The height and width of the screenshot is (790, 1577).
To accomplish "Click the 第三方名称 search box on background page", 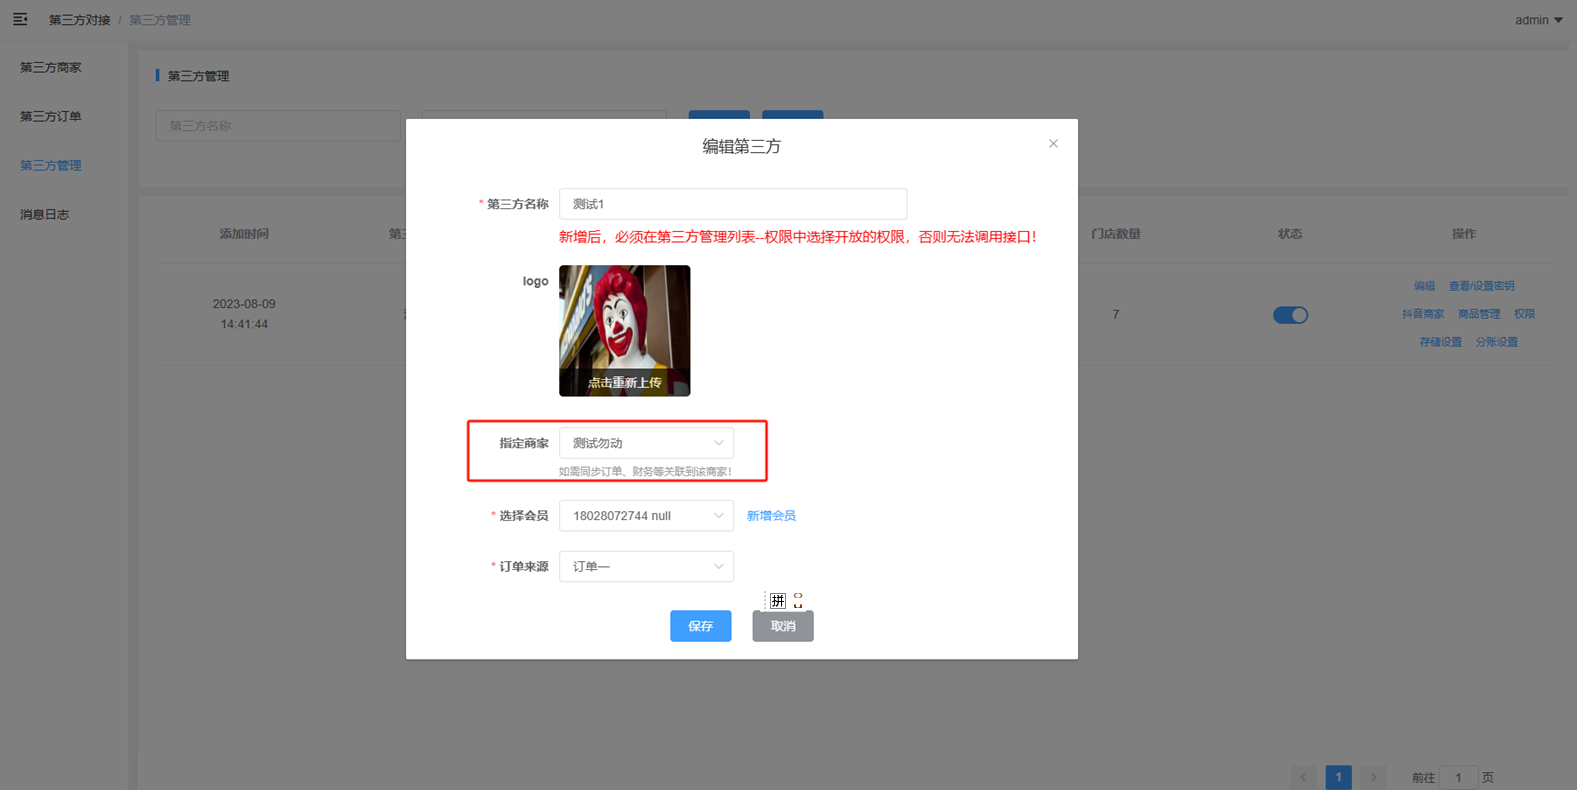I will click(278, 126).
